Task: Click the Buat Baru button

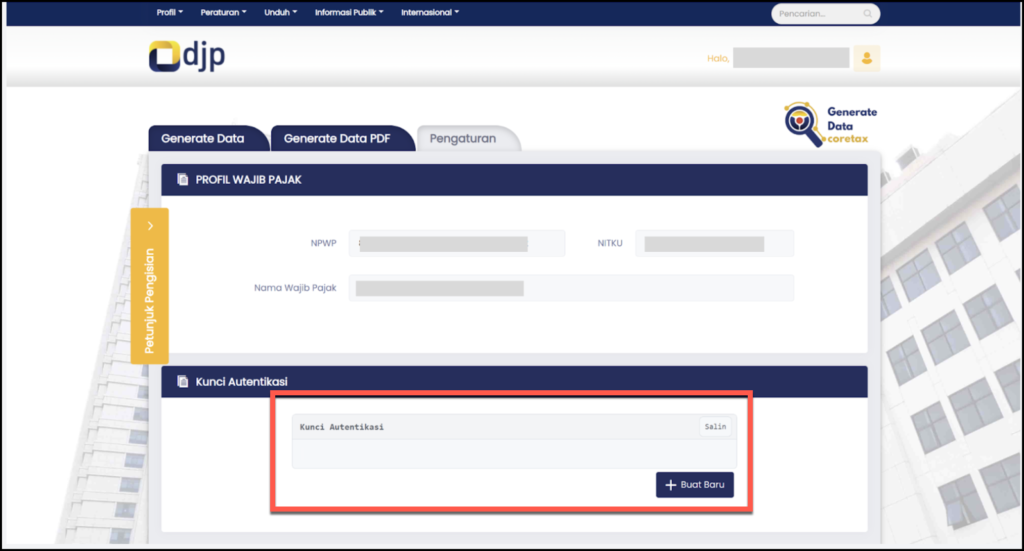Action: (695, 485)
